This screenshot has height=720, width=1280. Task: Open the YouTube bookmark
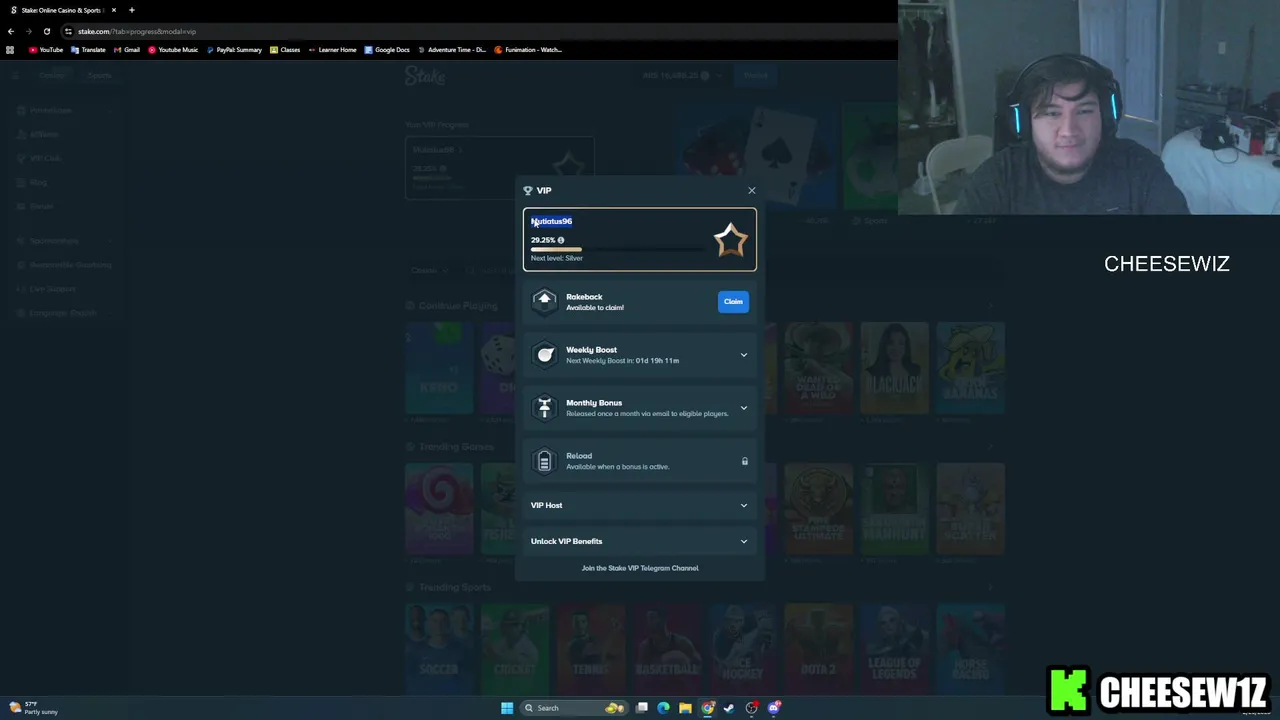46,49
